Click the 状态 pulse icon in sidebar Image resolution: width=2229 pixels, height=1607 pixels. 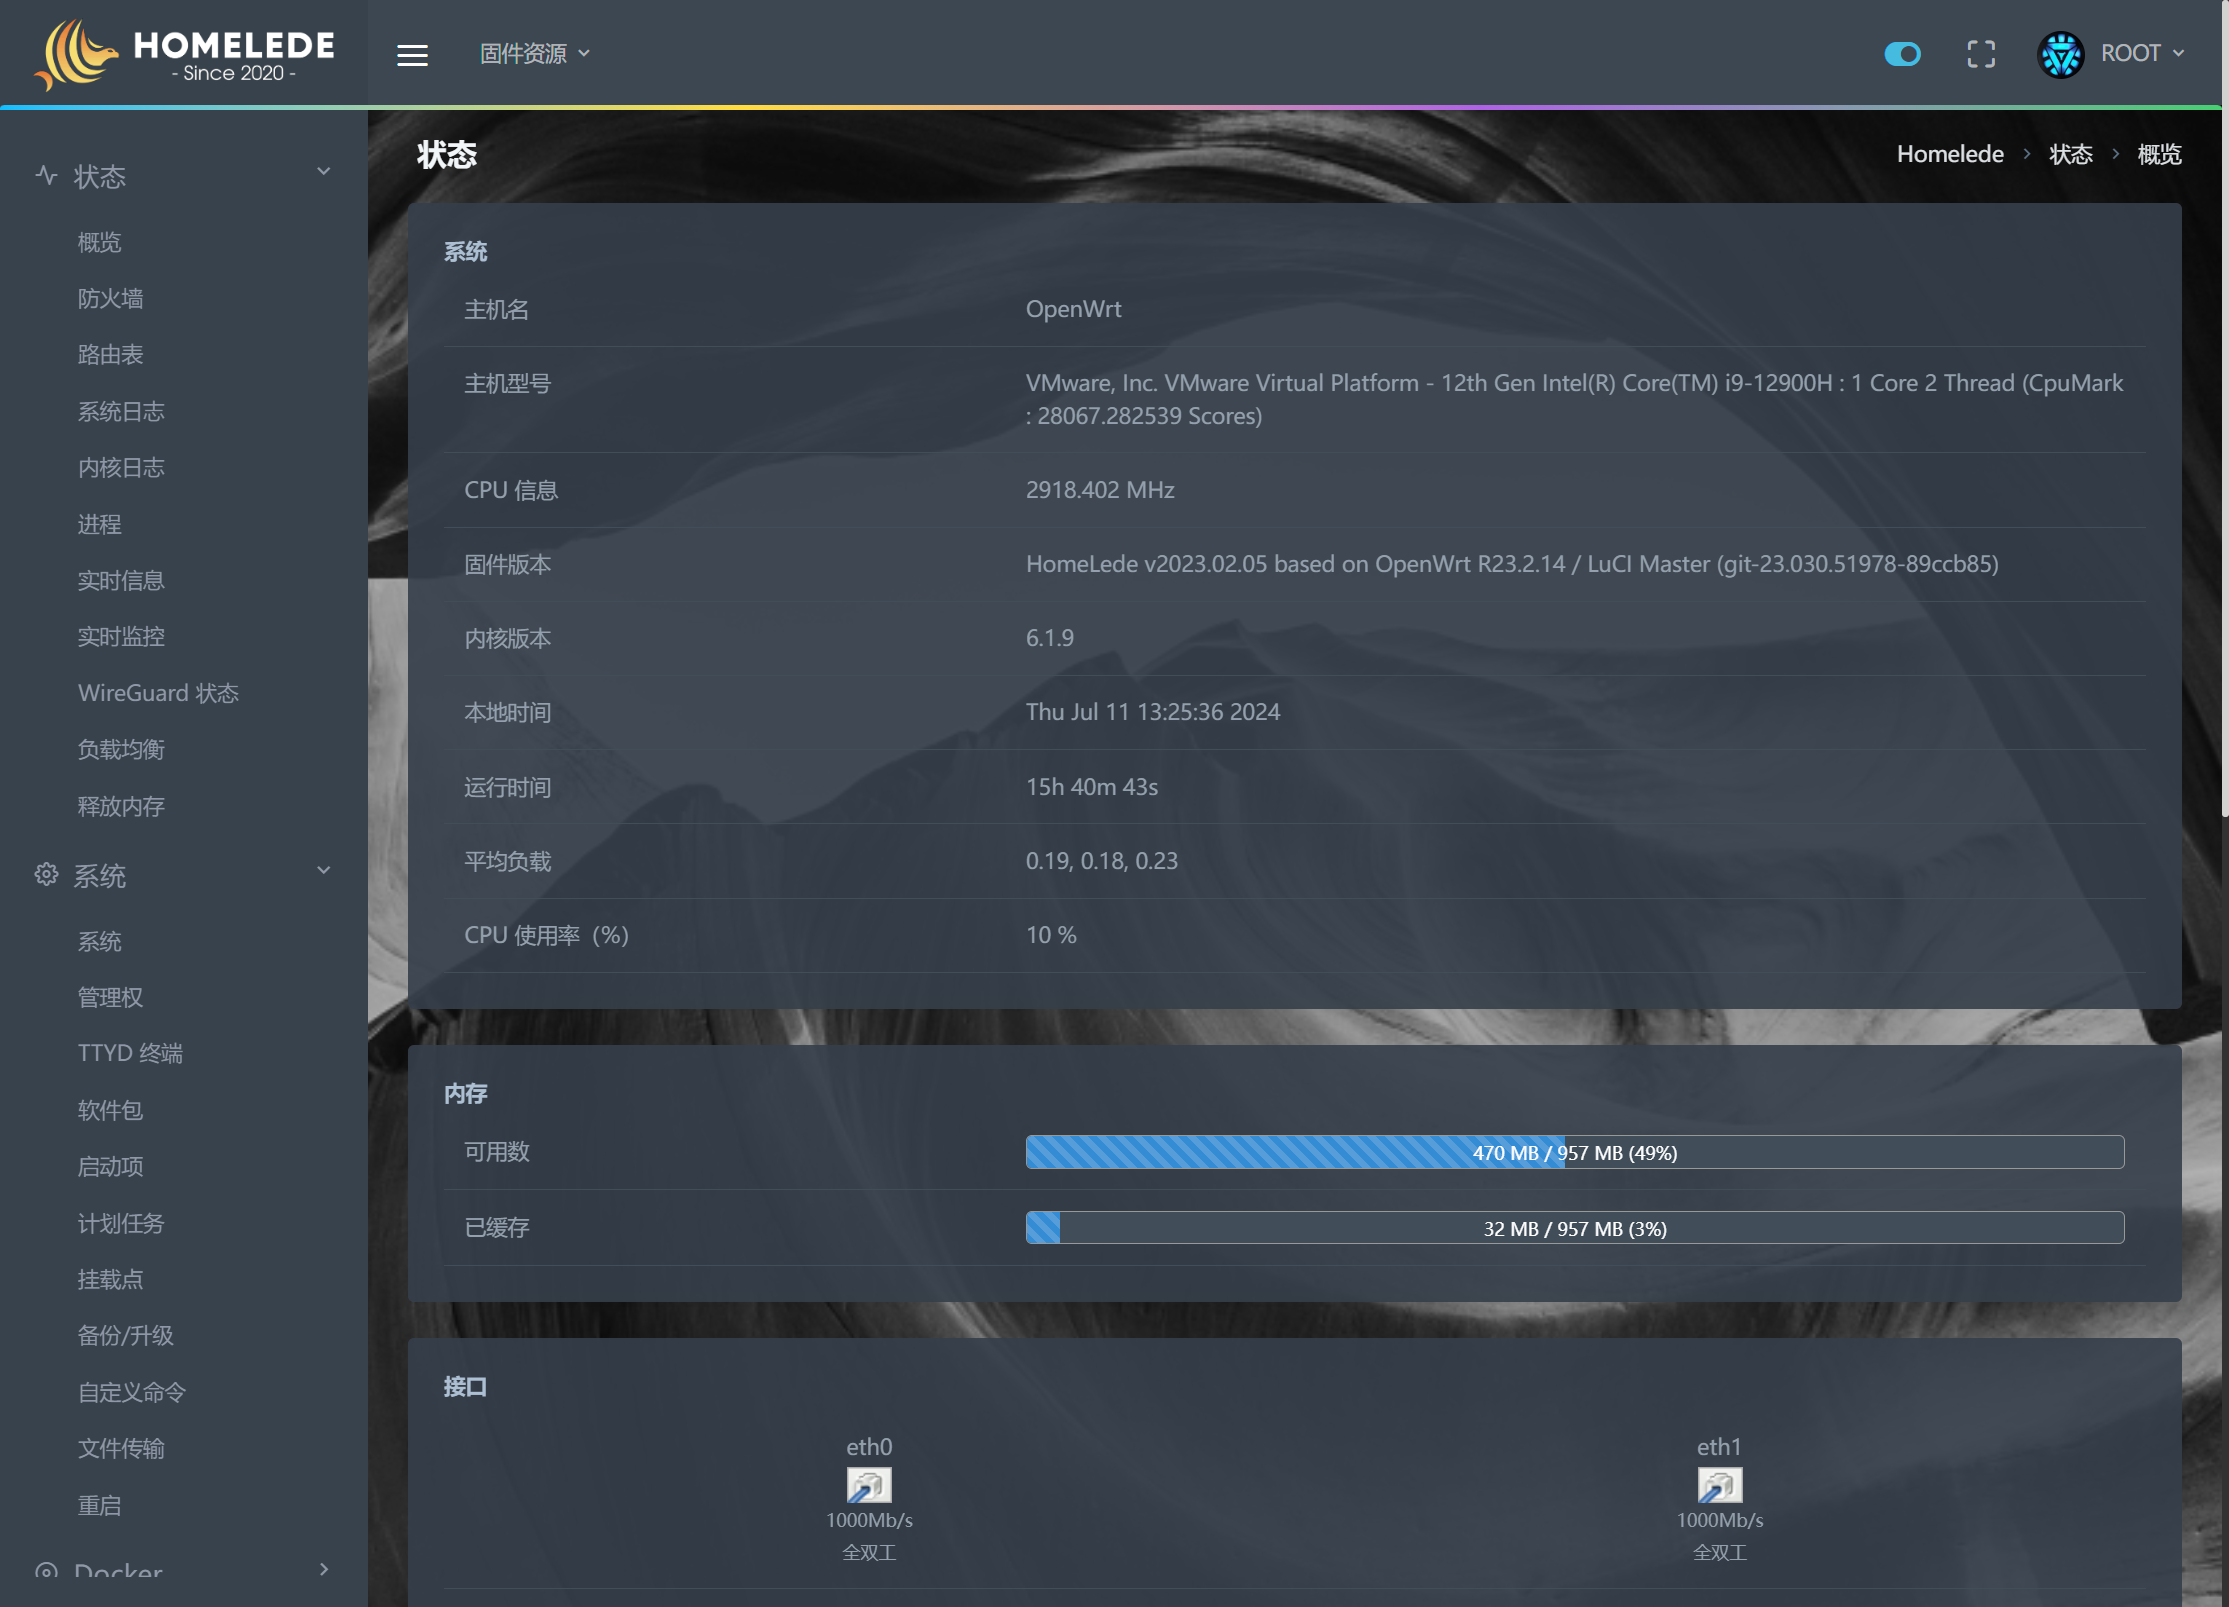point(46,175)
